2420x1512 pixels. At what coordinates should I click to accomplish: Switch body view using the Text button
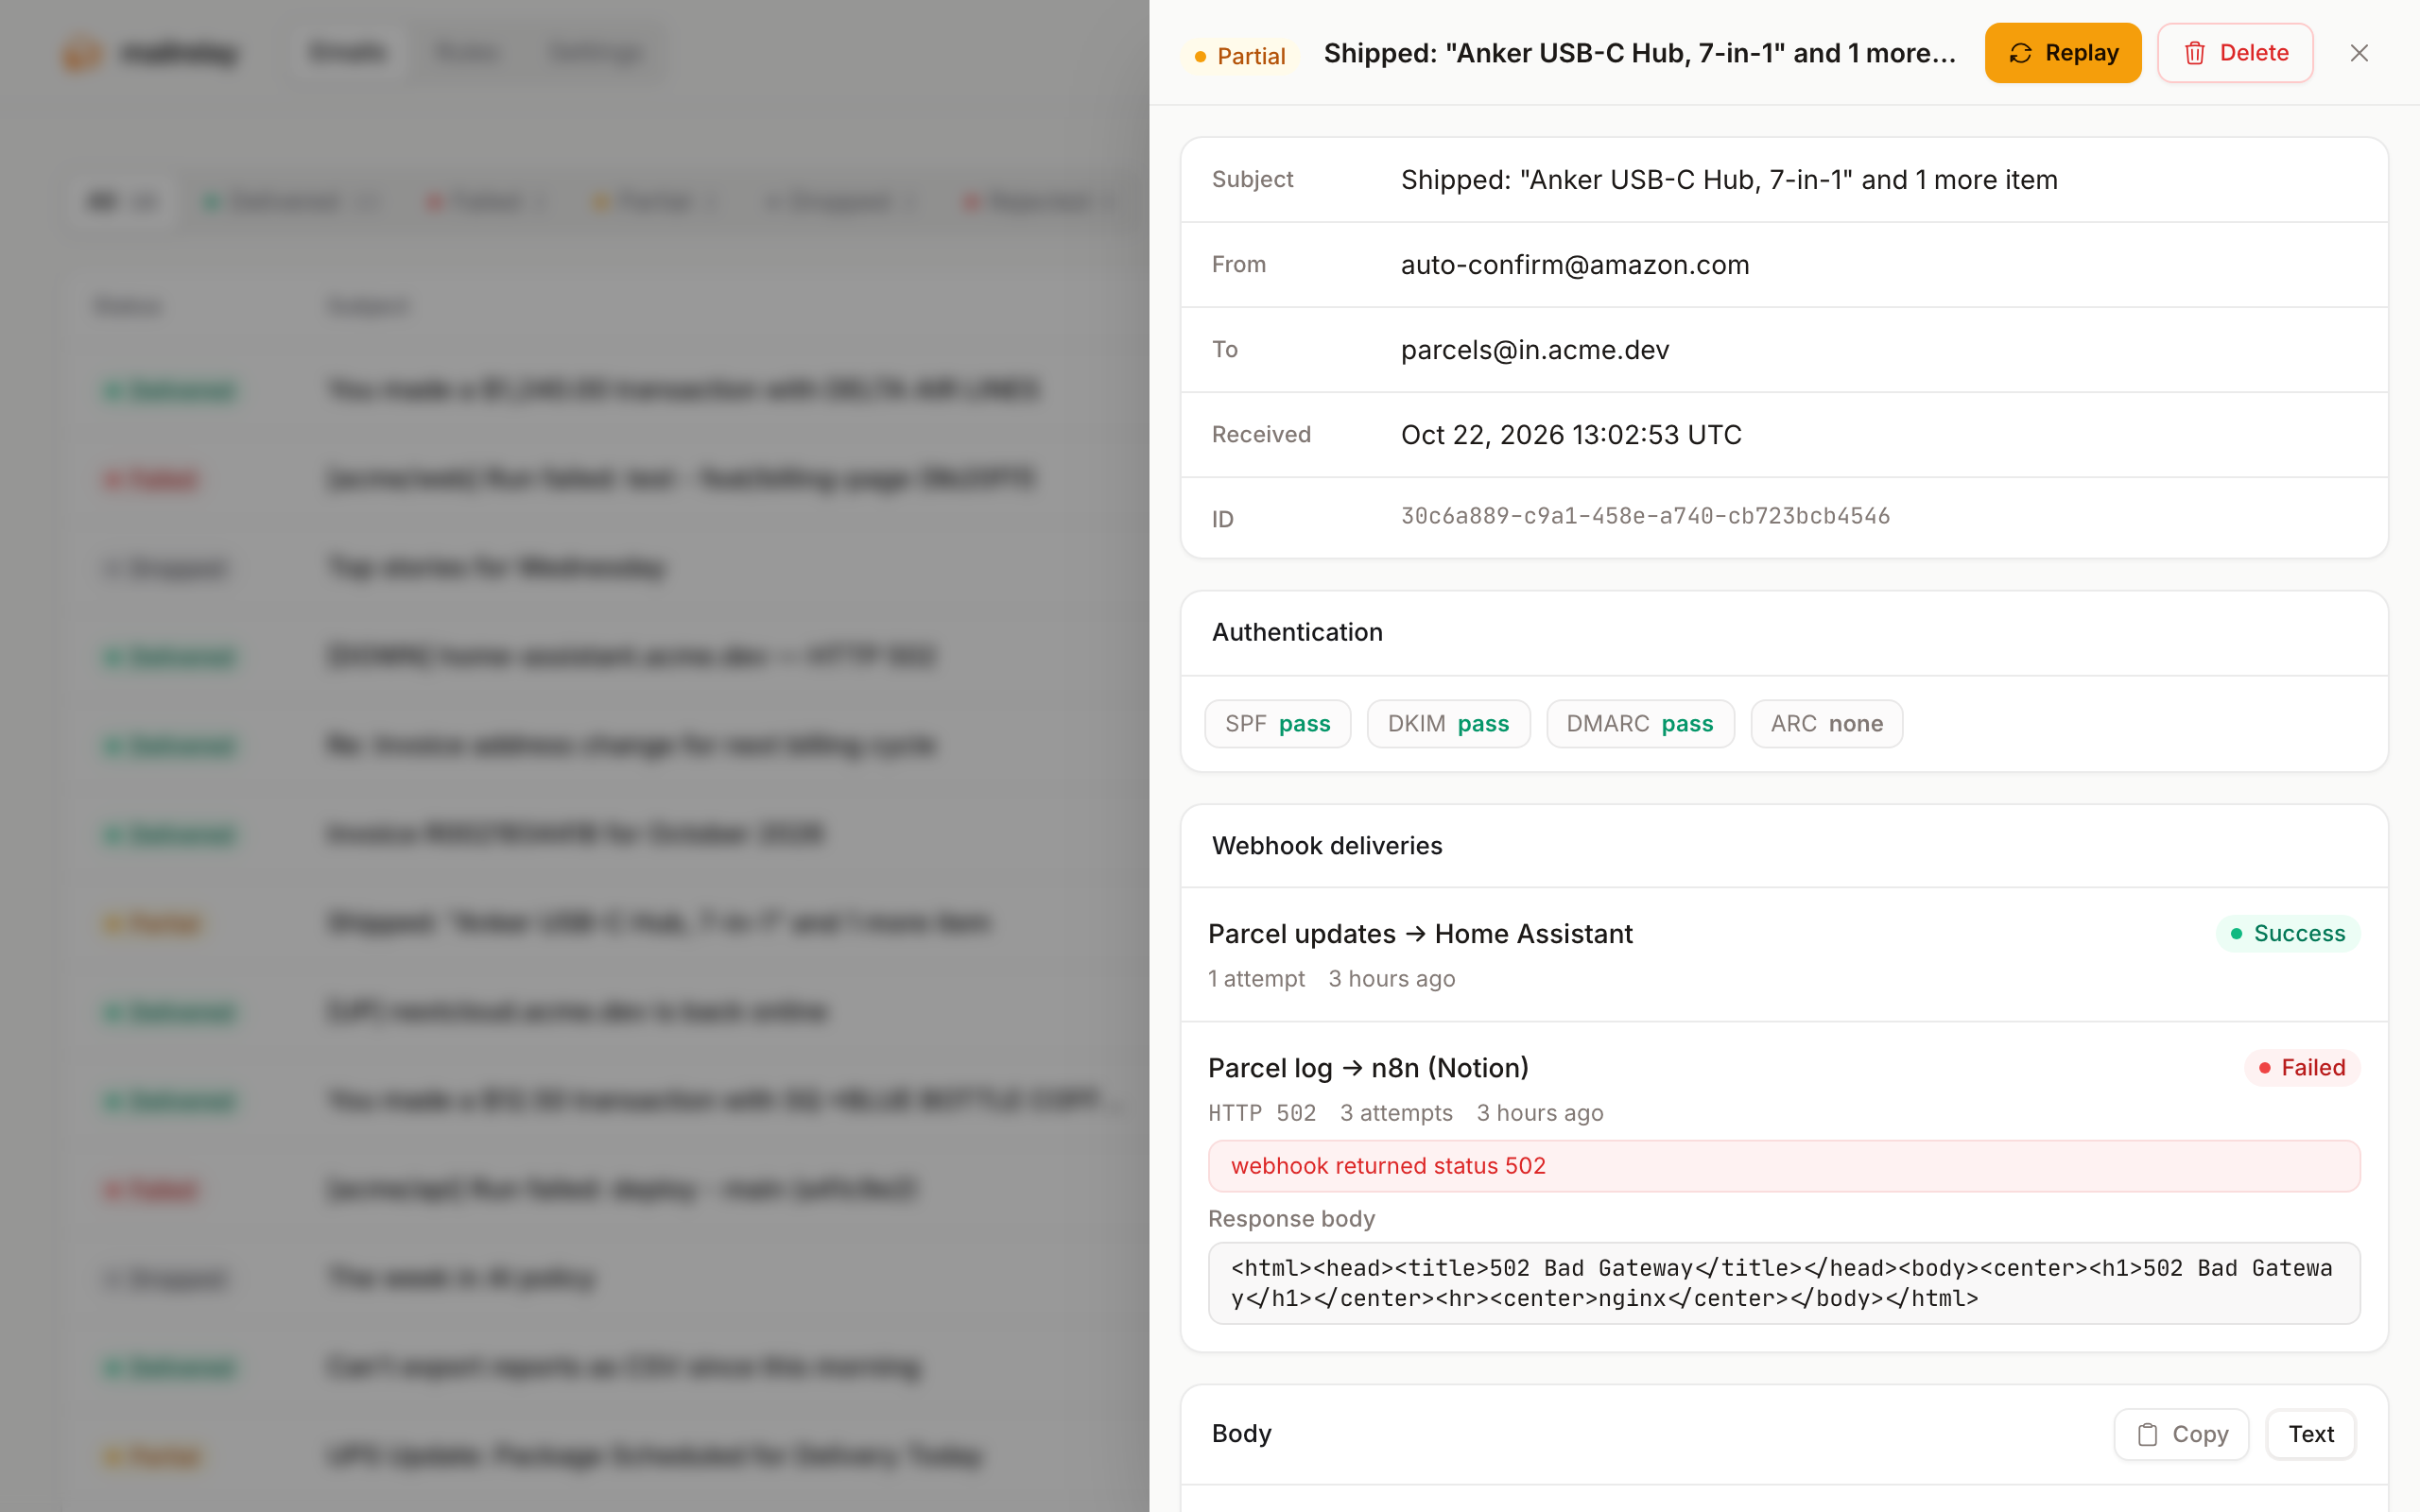[x=2311, y=1434]
